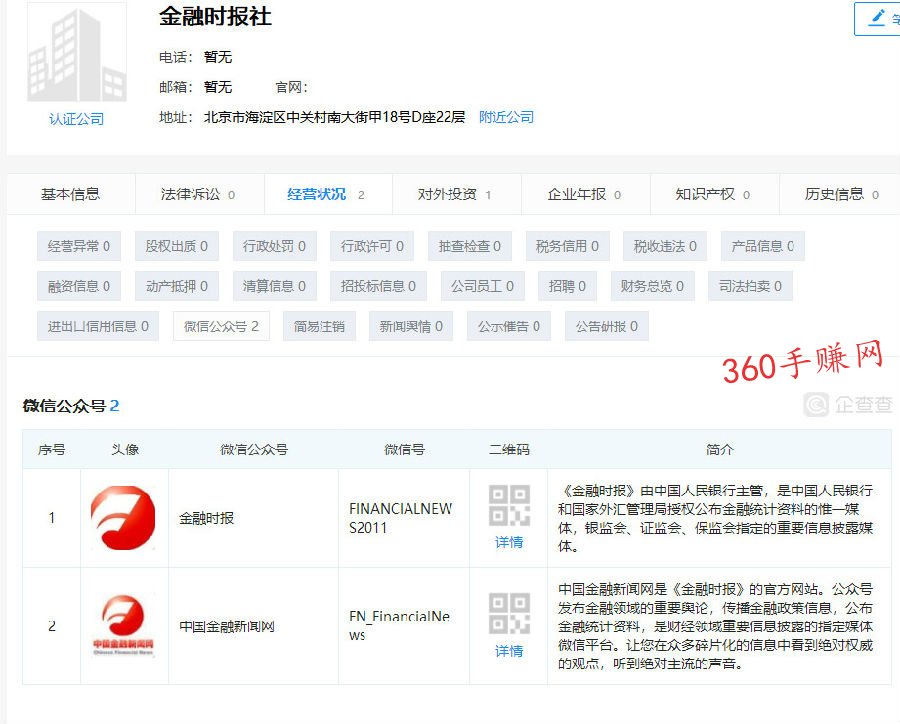
Task: Select the 微信公众号 2 tag
Action: (x=222, y=326)
